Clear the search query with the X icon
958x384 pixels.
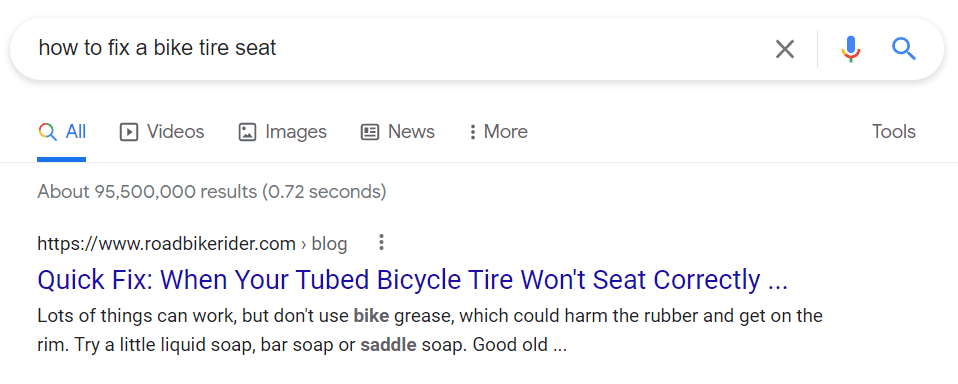[784, 49]
